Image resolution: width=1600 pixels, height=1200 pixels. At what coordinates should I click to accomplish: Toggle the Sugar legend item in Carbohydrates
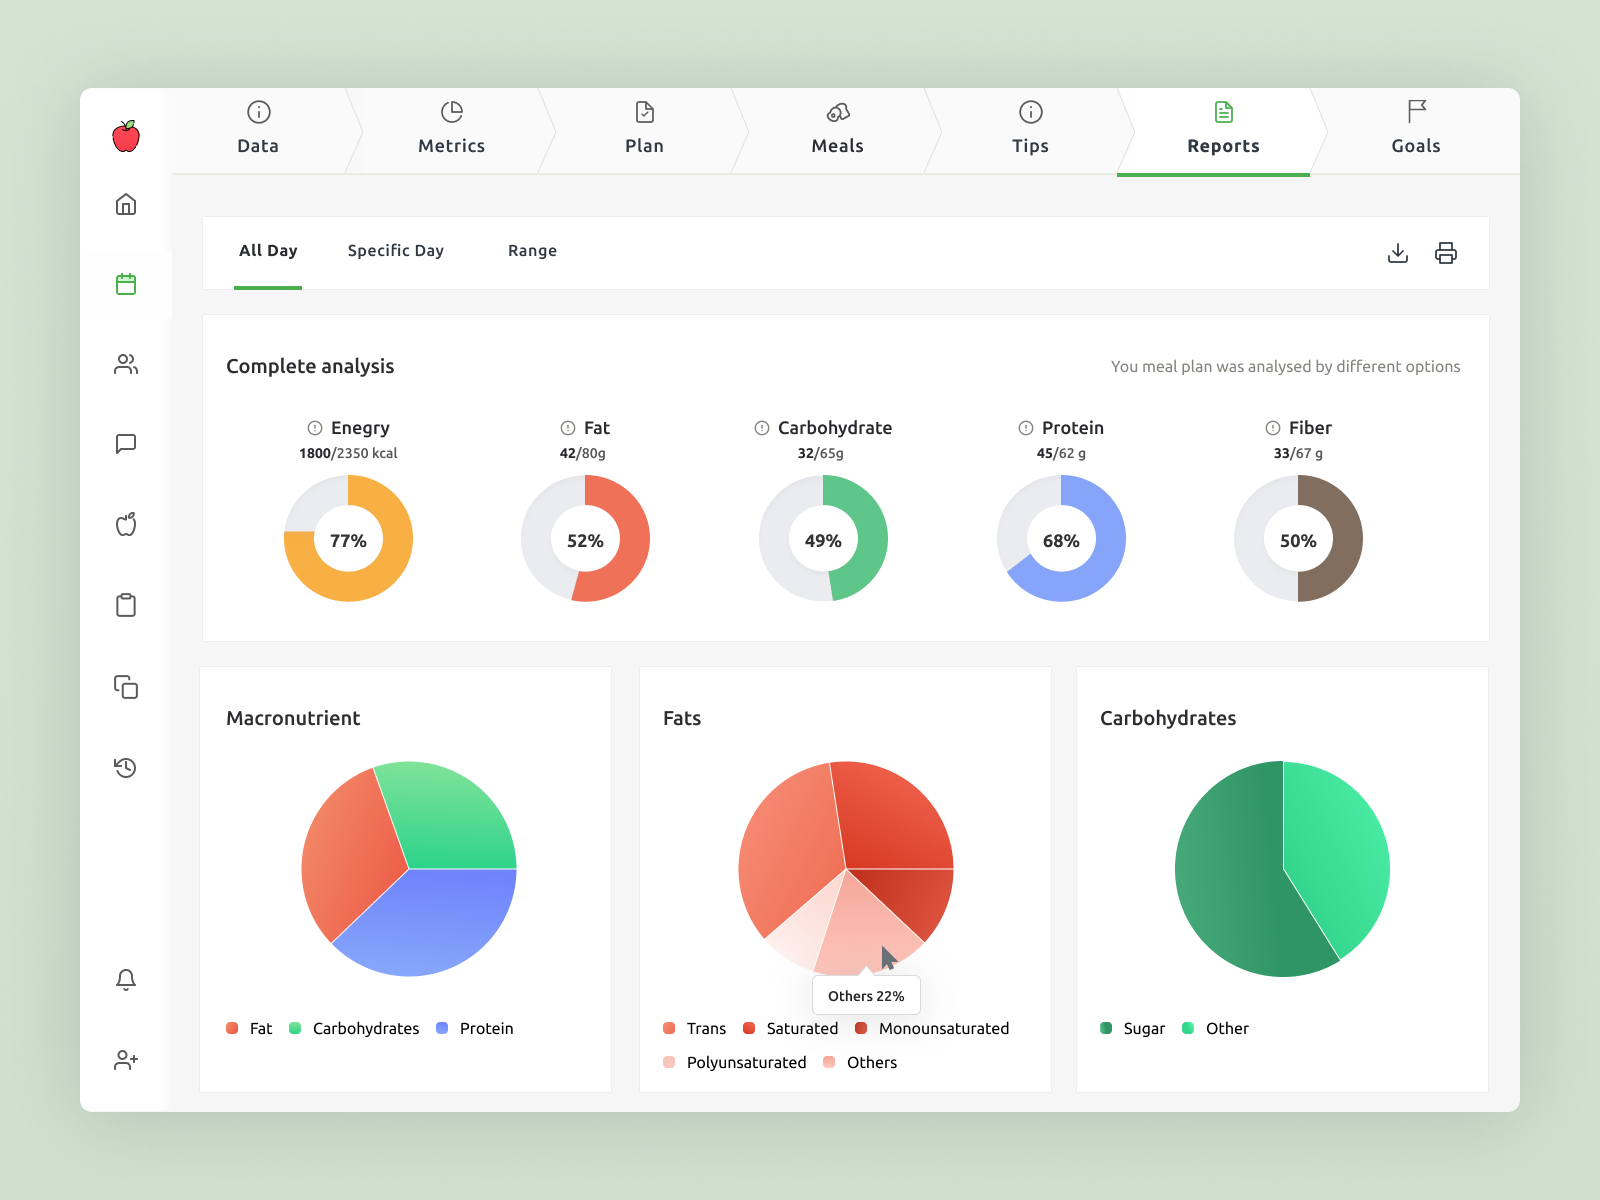(x=1133, y=1028)
